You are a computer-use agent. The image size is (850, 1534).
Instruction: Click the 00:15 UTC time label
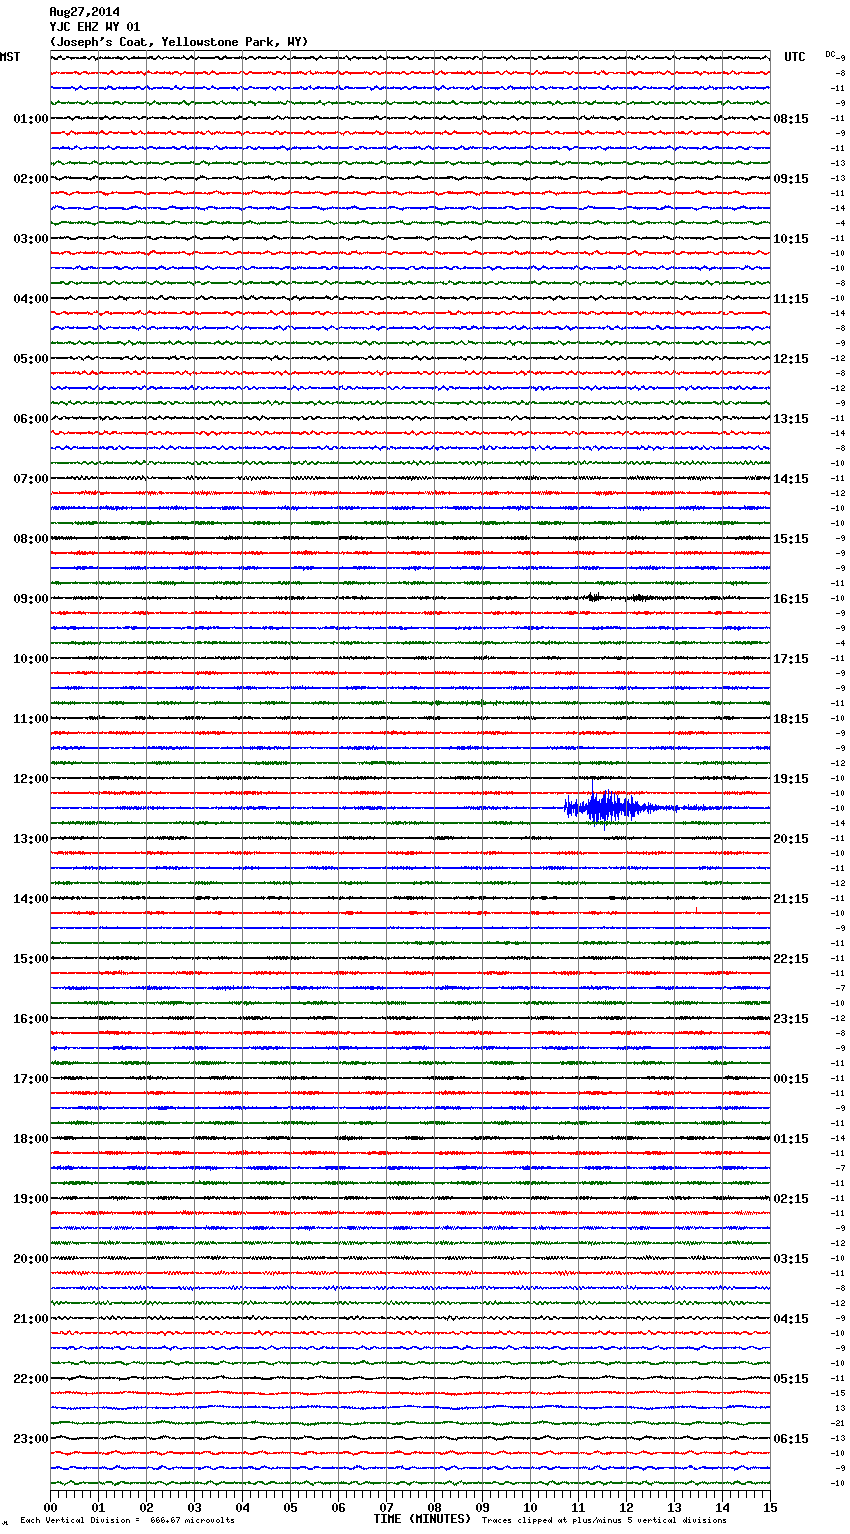coord(791,1079)
